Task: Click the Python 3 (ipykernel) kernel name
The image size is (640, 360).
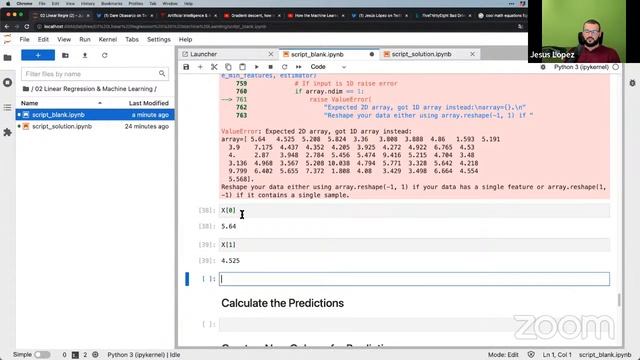Action: coord(581,67)
